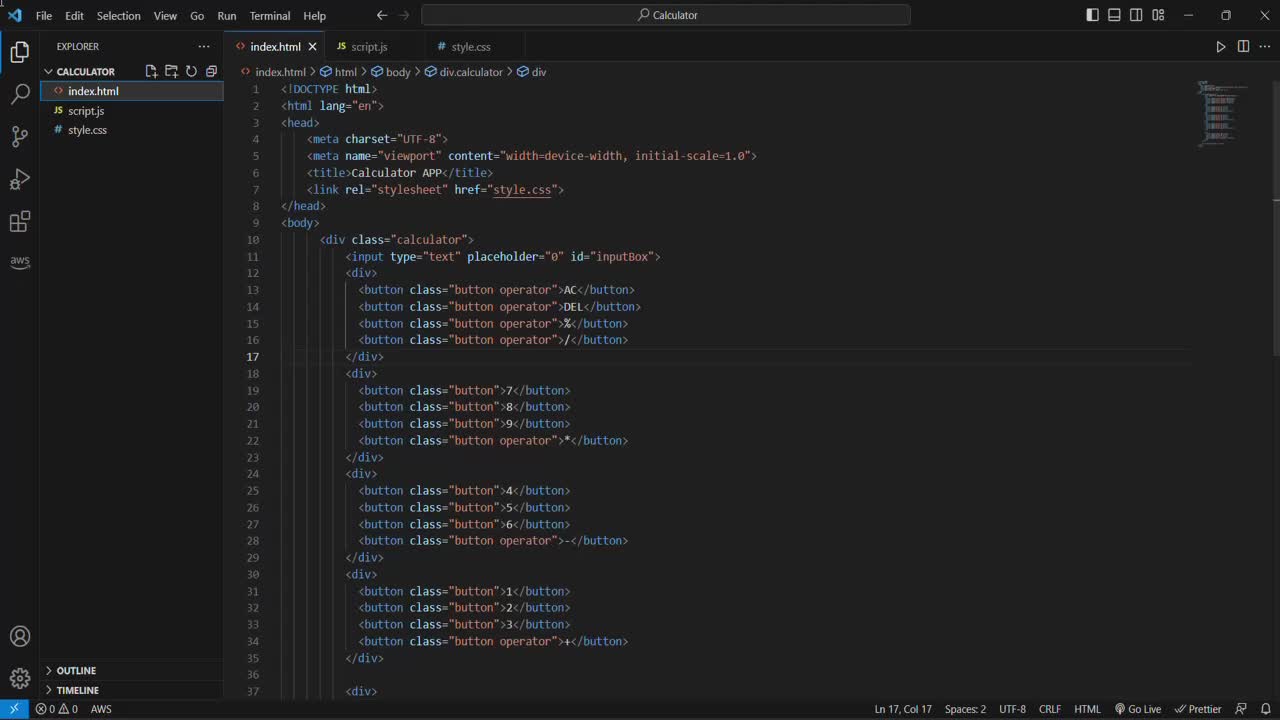
Task: Place cursor on line number 17
Action: (253, 357)
